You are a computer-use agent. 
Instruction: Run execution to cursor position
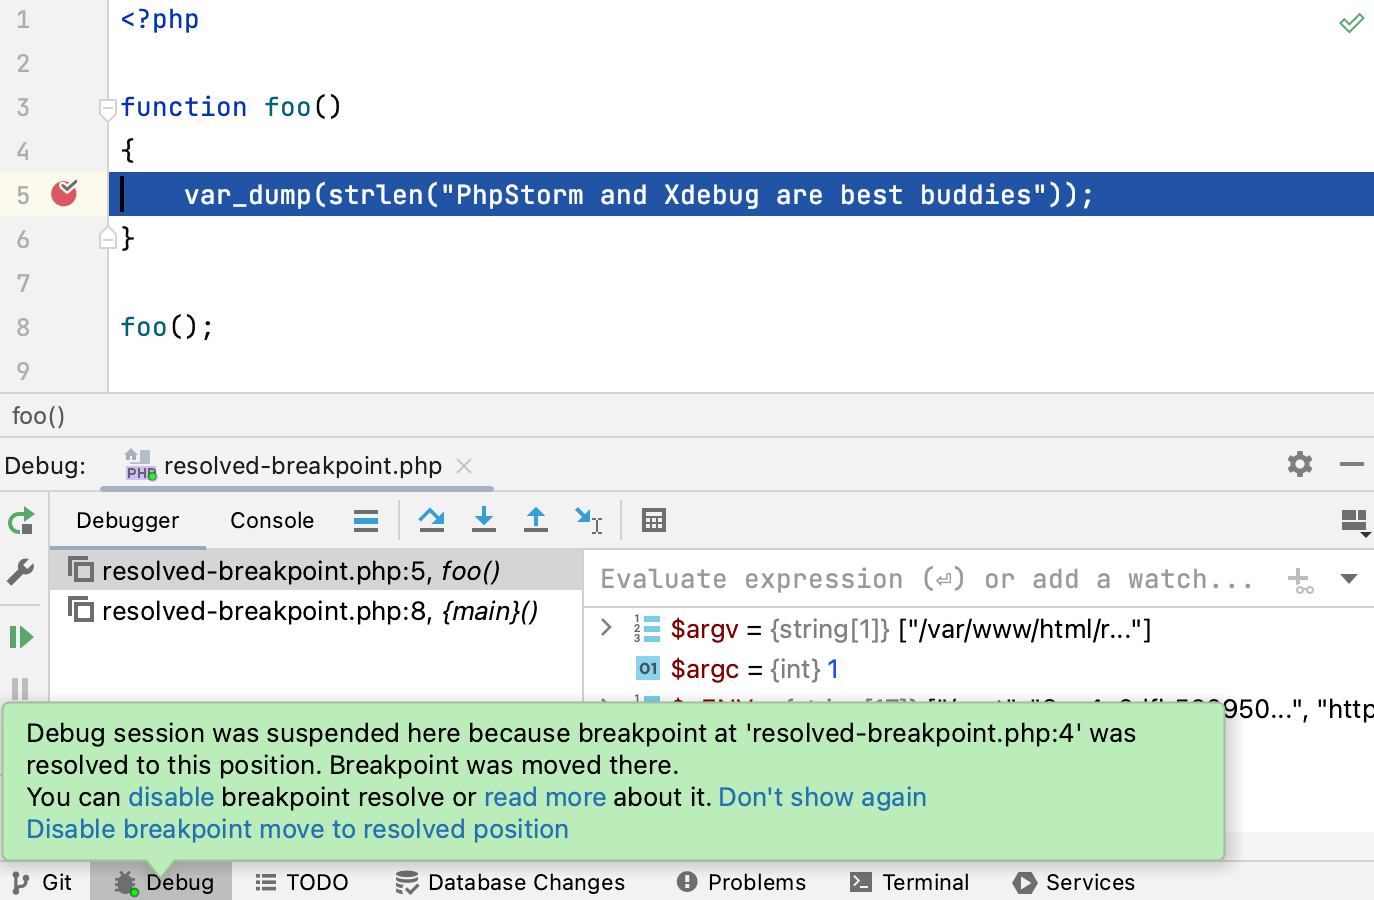(x=589, y=520)
